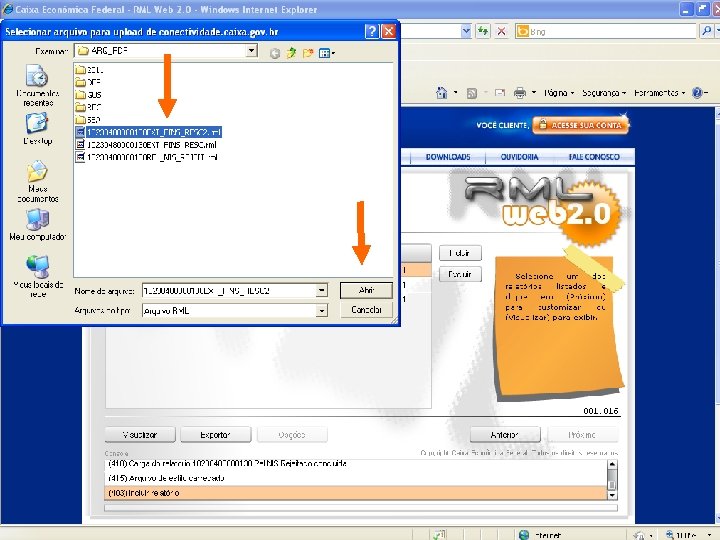This screenshot has height=540, width=720.
Task: Click the Excluir button
Action: [x=460, y=274]
